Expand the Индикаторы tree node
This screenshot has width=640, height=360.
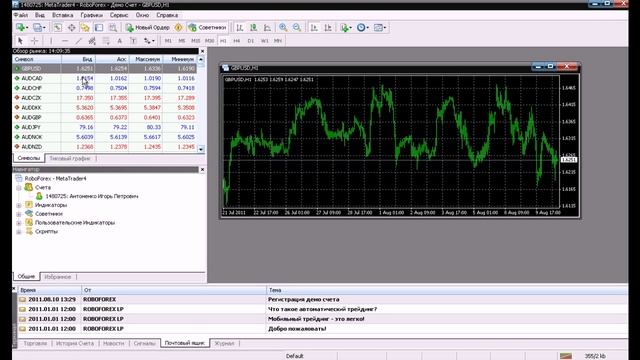point(19,205)
